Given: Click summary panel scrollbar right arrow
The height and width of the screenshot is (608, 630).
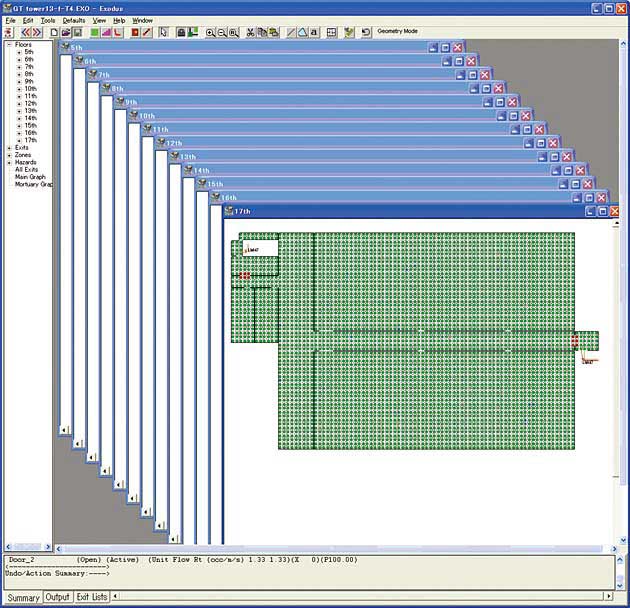Looking at the screenshot, I should click(x=609, y=596).
